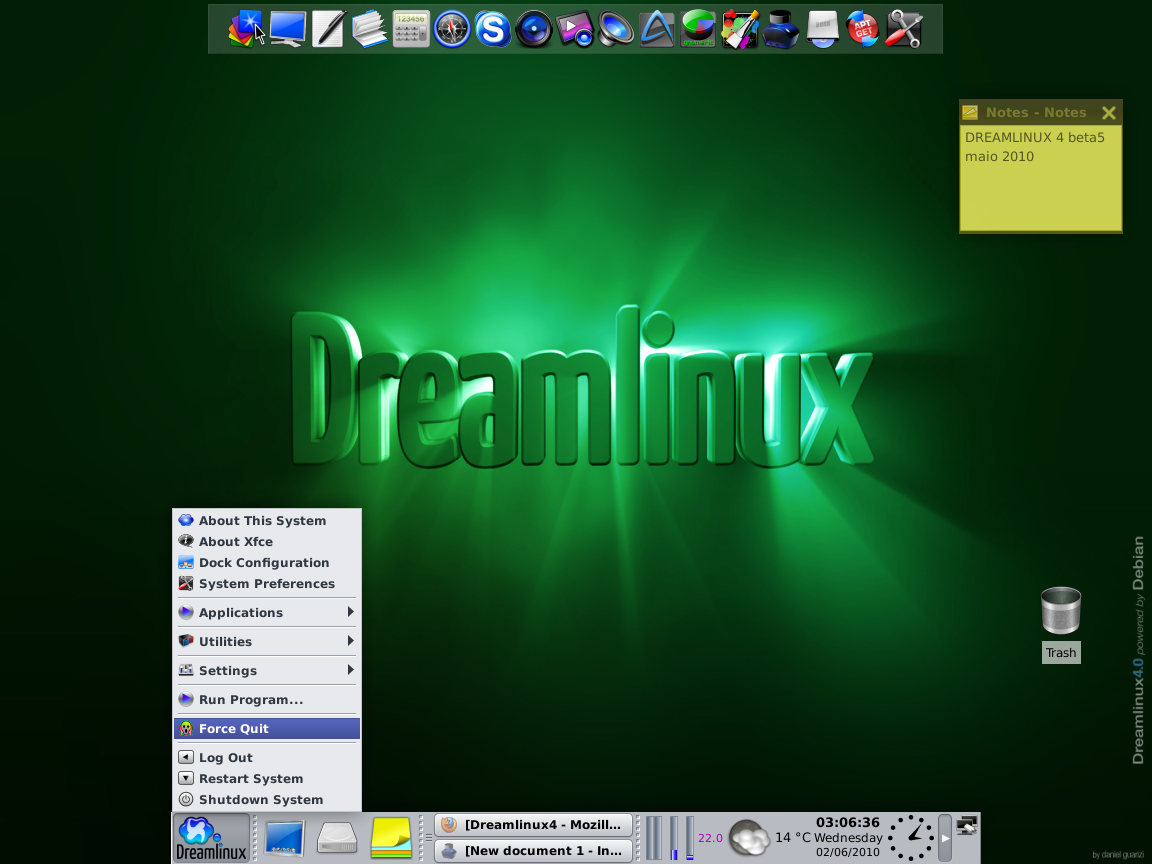Expand the Settings submenu

pos(267,670)
